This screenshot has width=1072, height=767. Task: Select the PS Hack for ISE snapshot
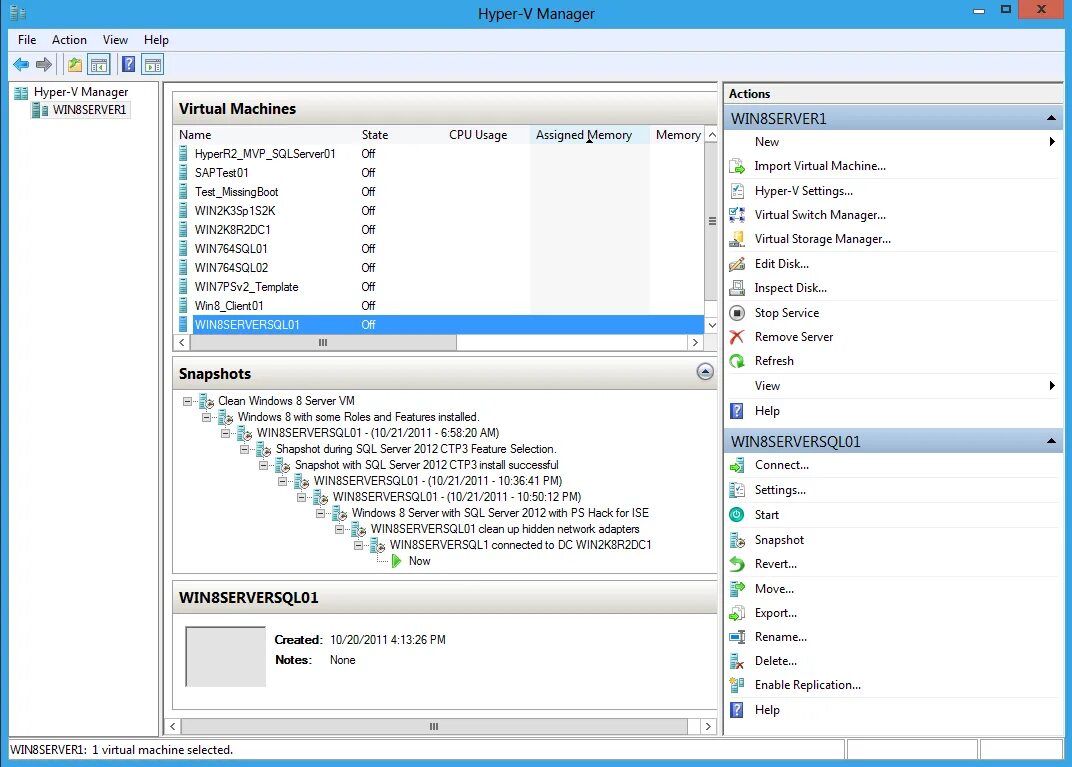point(500,513)
